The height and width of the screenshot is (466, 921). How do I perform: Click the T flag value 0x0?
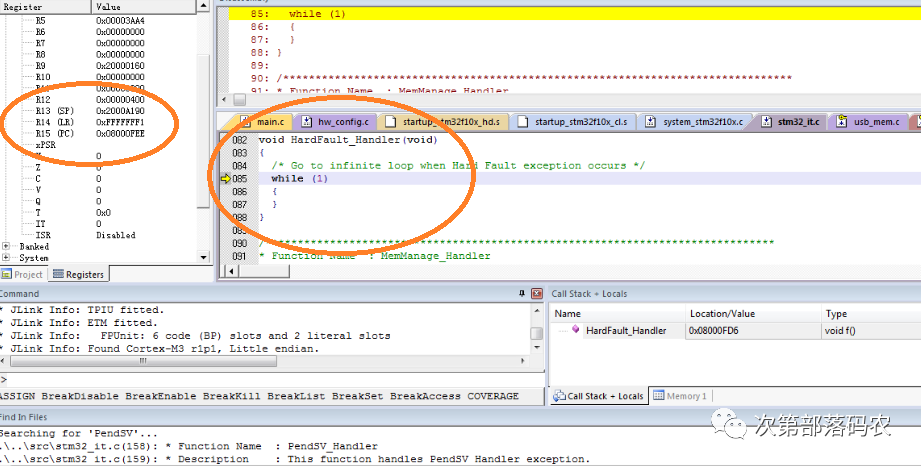tap(103, 213)
